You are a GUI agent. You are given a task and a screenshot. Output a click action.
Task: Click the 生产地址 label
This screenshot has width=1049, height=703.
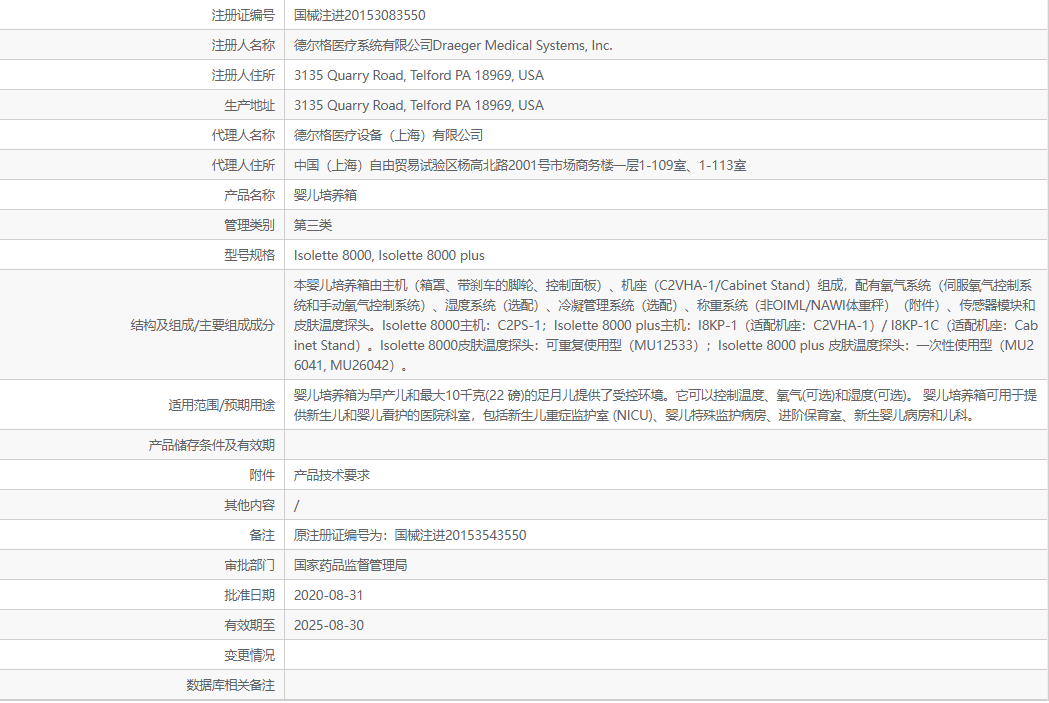click(249, 106)
